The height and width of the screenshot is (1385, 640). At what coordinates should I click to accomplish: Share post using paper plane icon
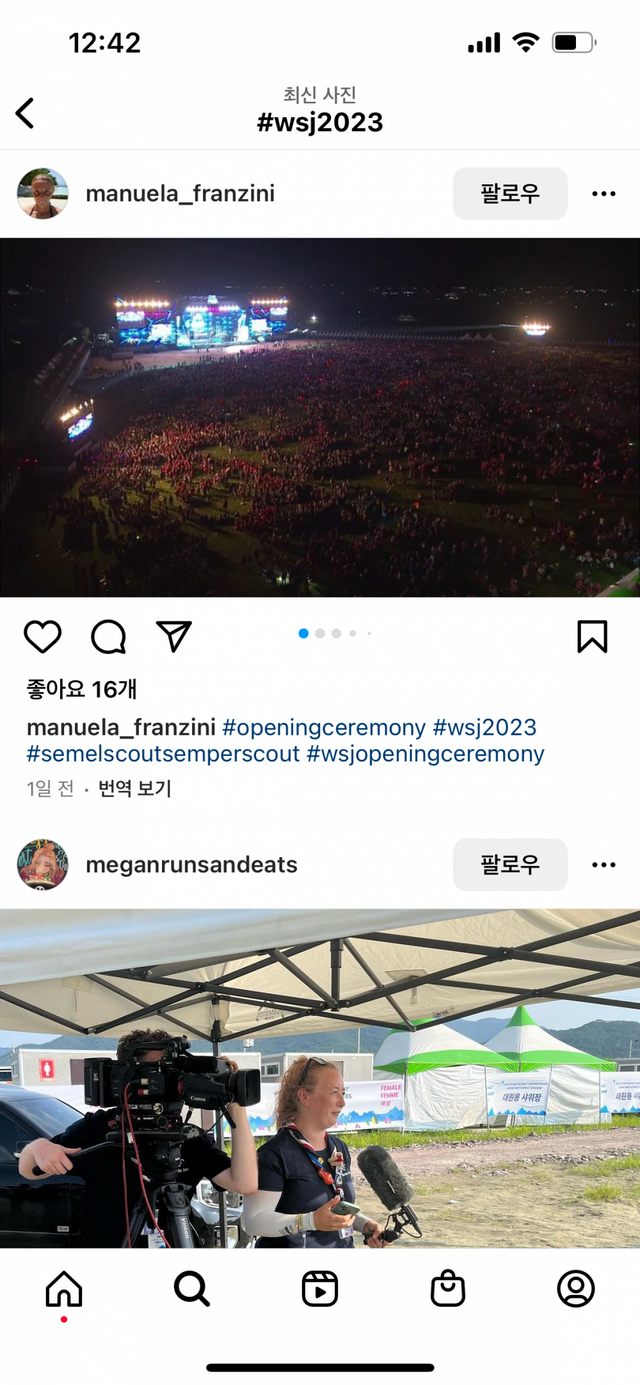(x=174, y=636)
